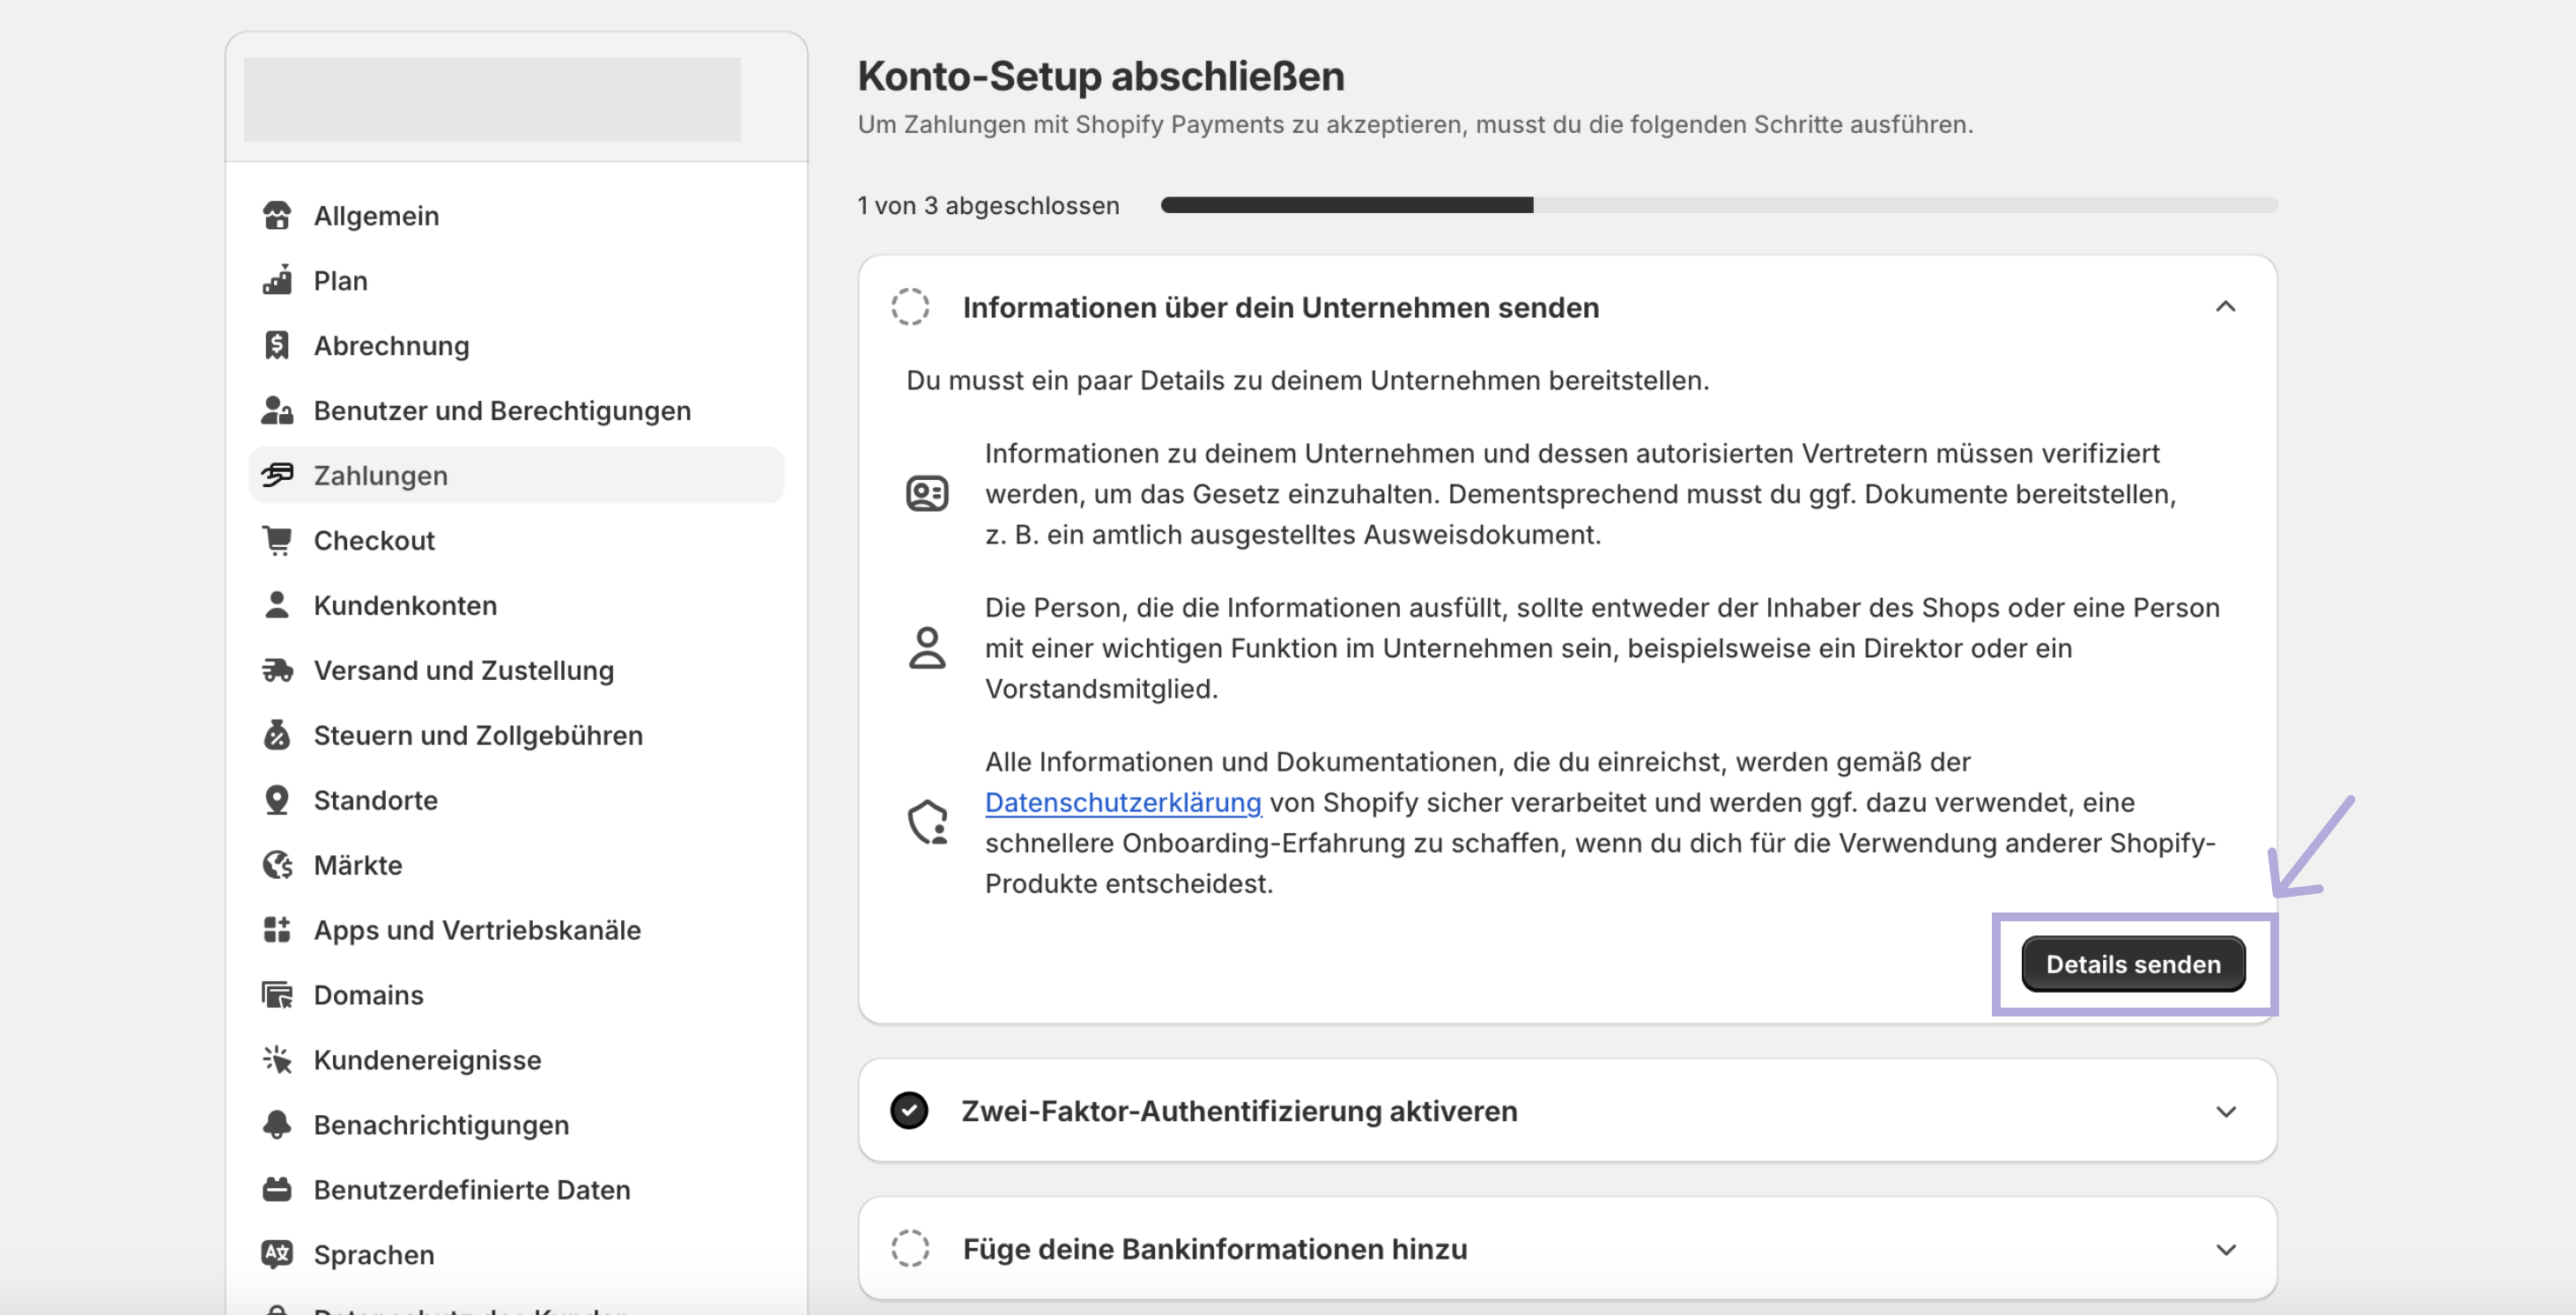This screenshot has width=2576, height=1315.
Task: Click the Benutzerdefinierte Daten icon
Action: pos(277,1190)
